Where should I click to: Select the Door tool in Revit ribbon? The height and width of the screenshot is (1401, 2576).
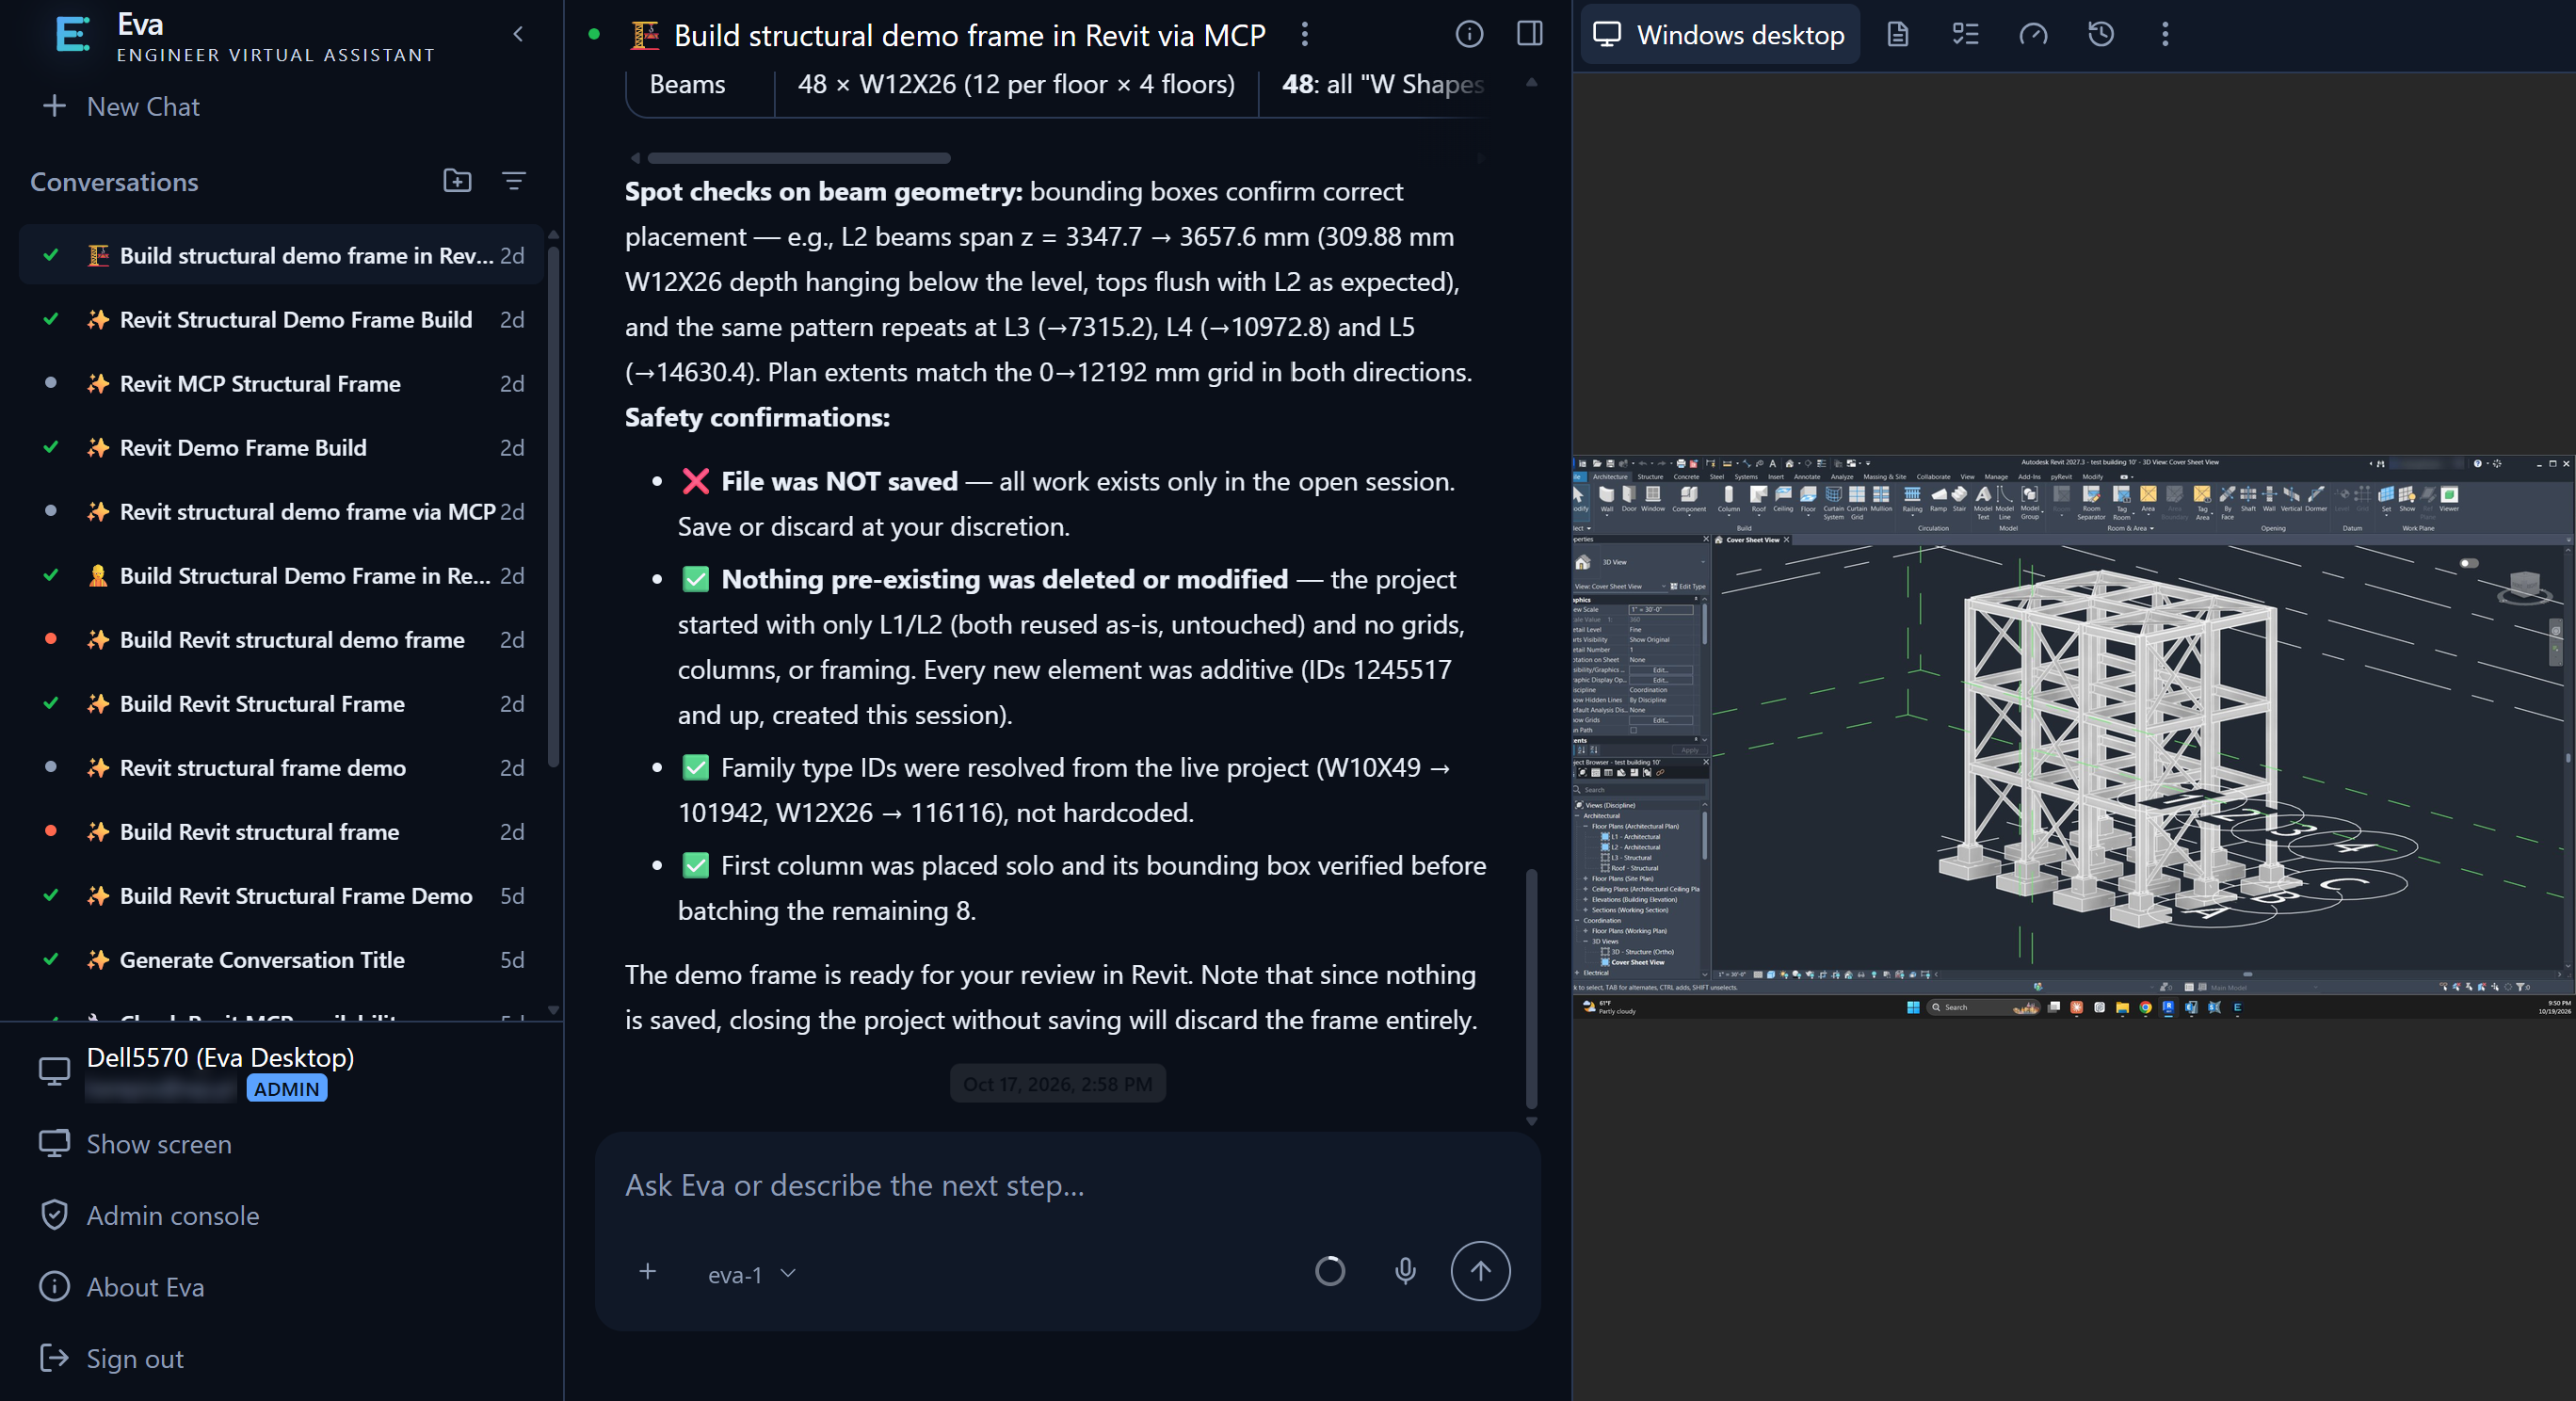[1629, 499]
